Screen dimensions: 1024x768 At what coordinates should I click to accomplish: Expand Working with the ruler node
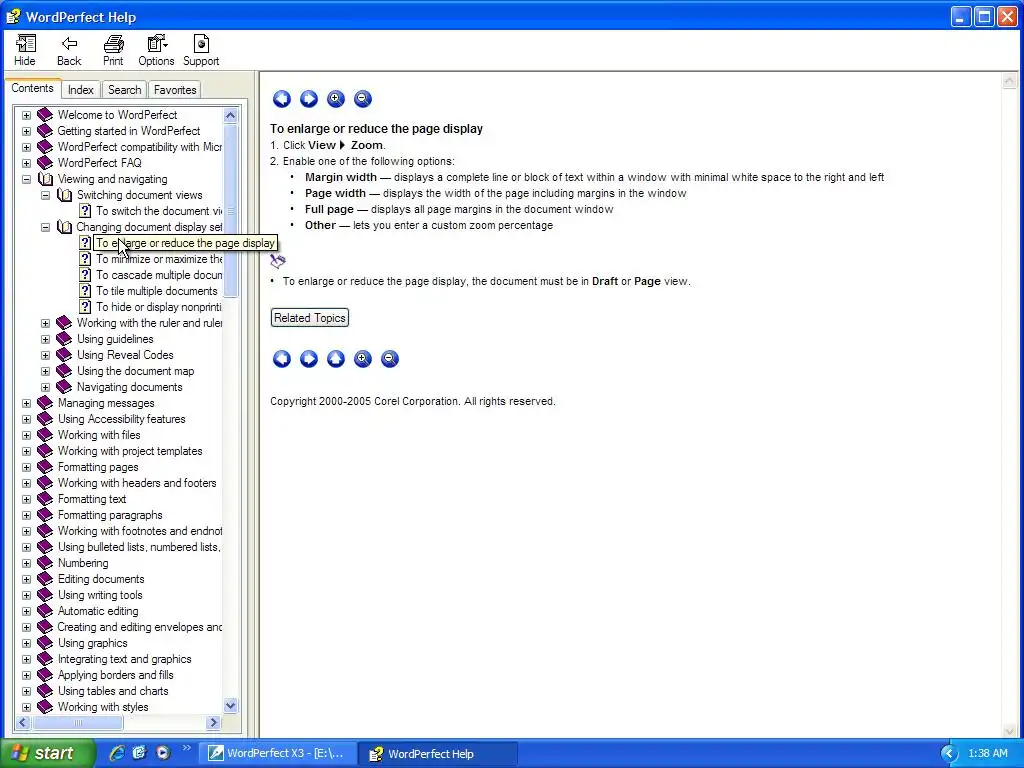pos(45,323)
